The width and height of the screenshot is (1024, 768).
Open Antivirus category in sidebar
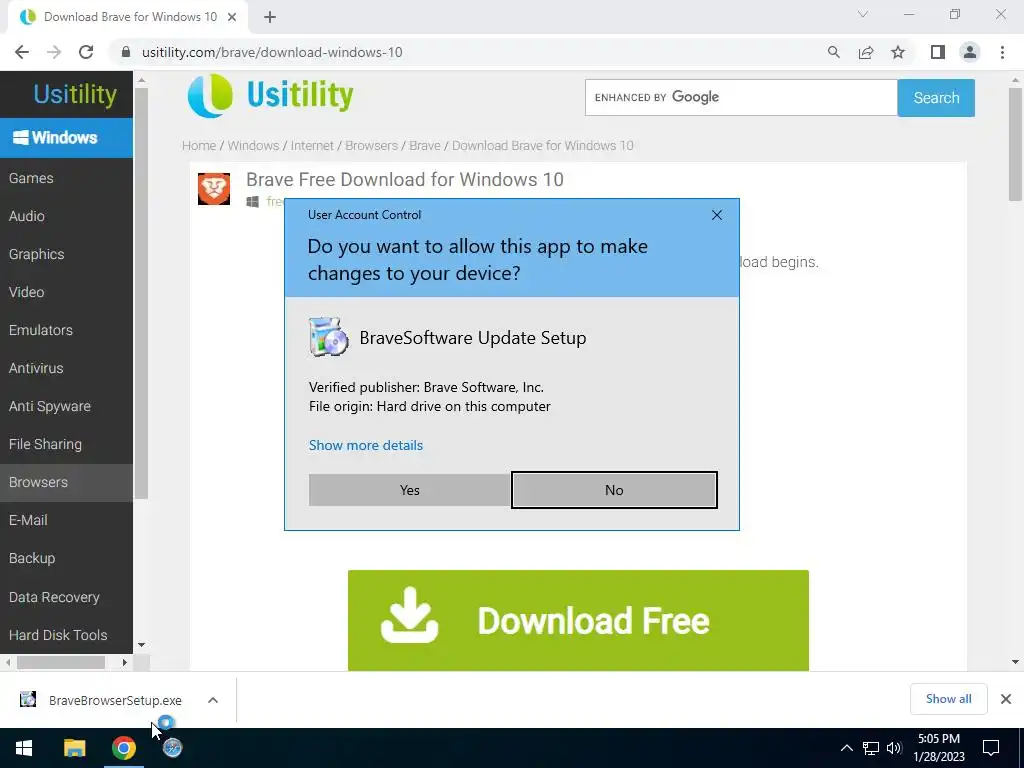(66, 368)
